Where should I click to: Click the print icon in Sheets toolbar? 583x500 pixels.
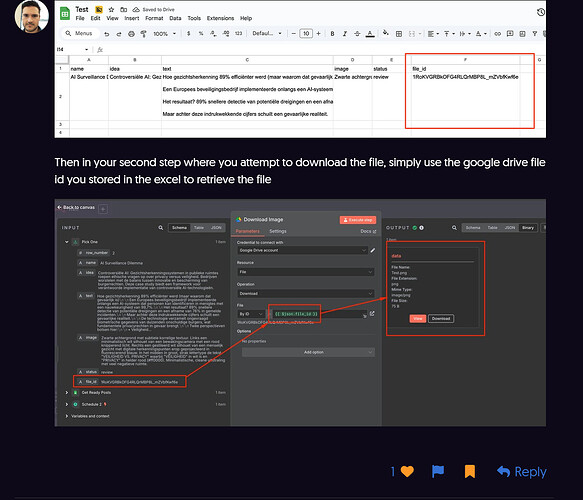[131, 34]
